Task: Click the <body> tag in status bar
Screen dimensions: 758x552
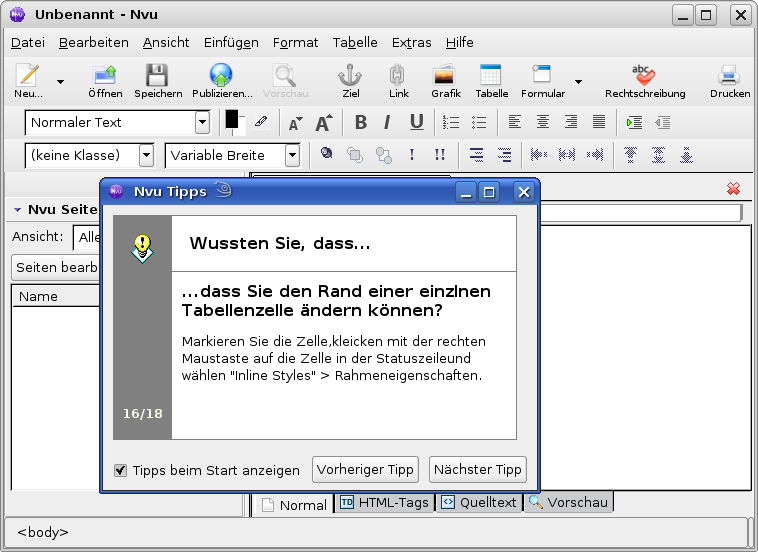Action: point(43,532)
